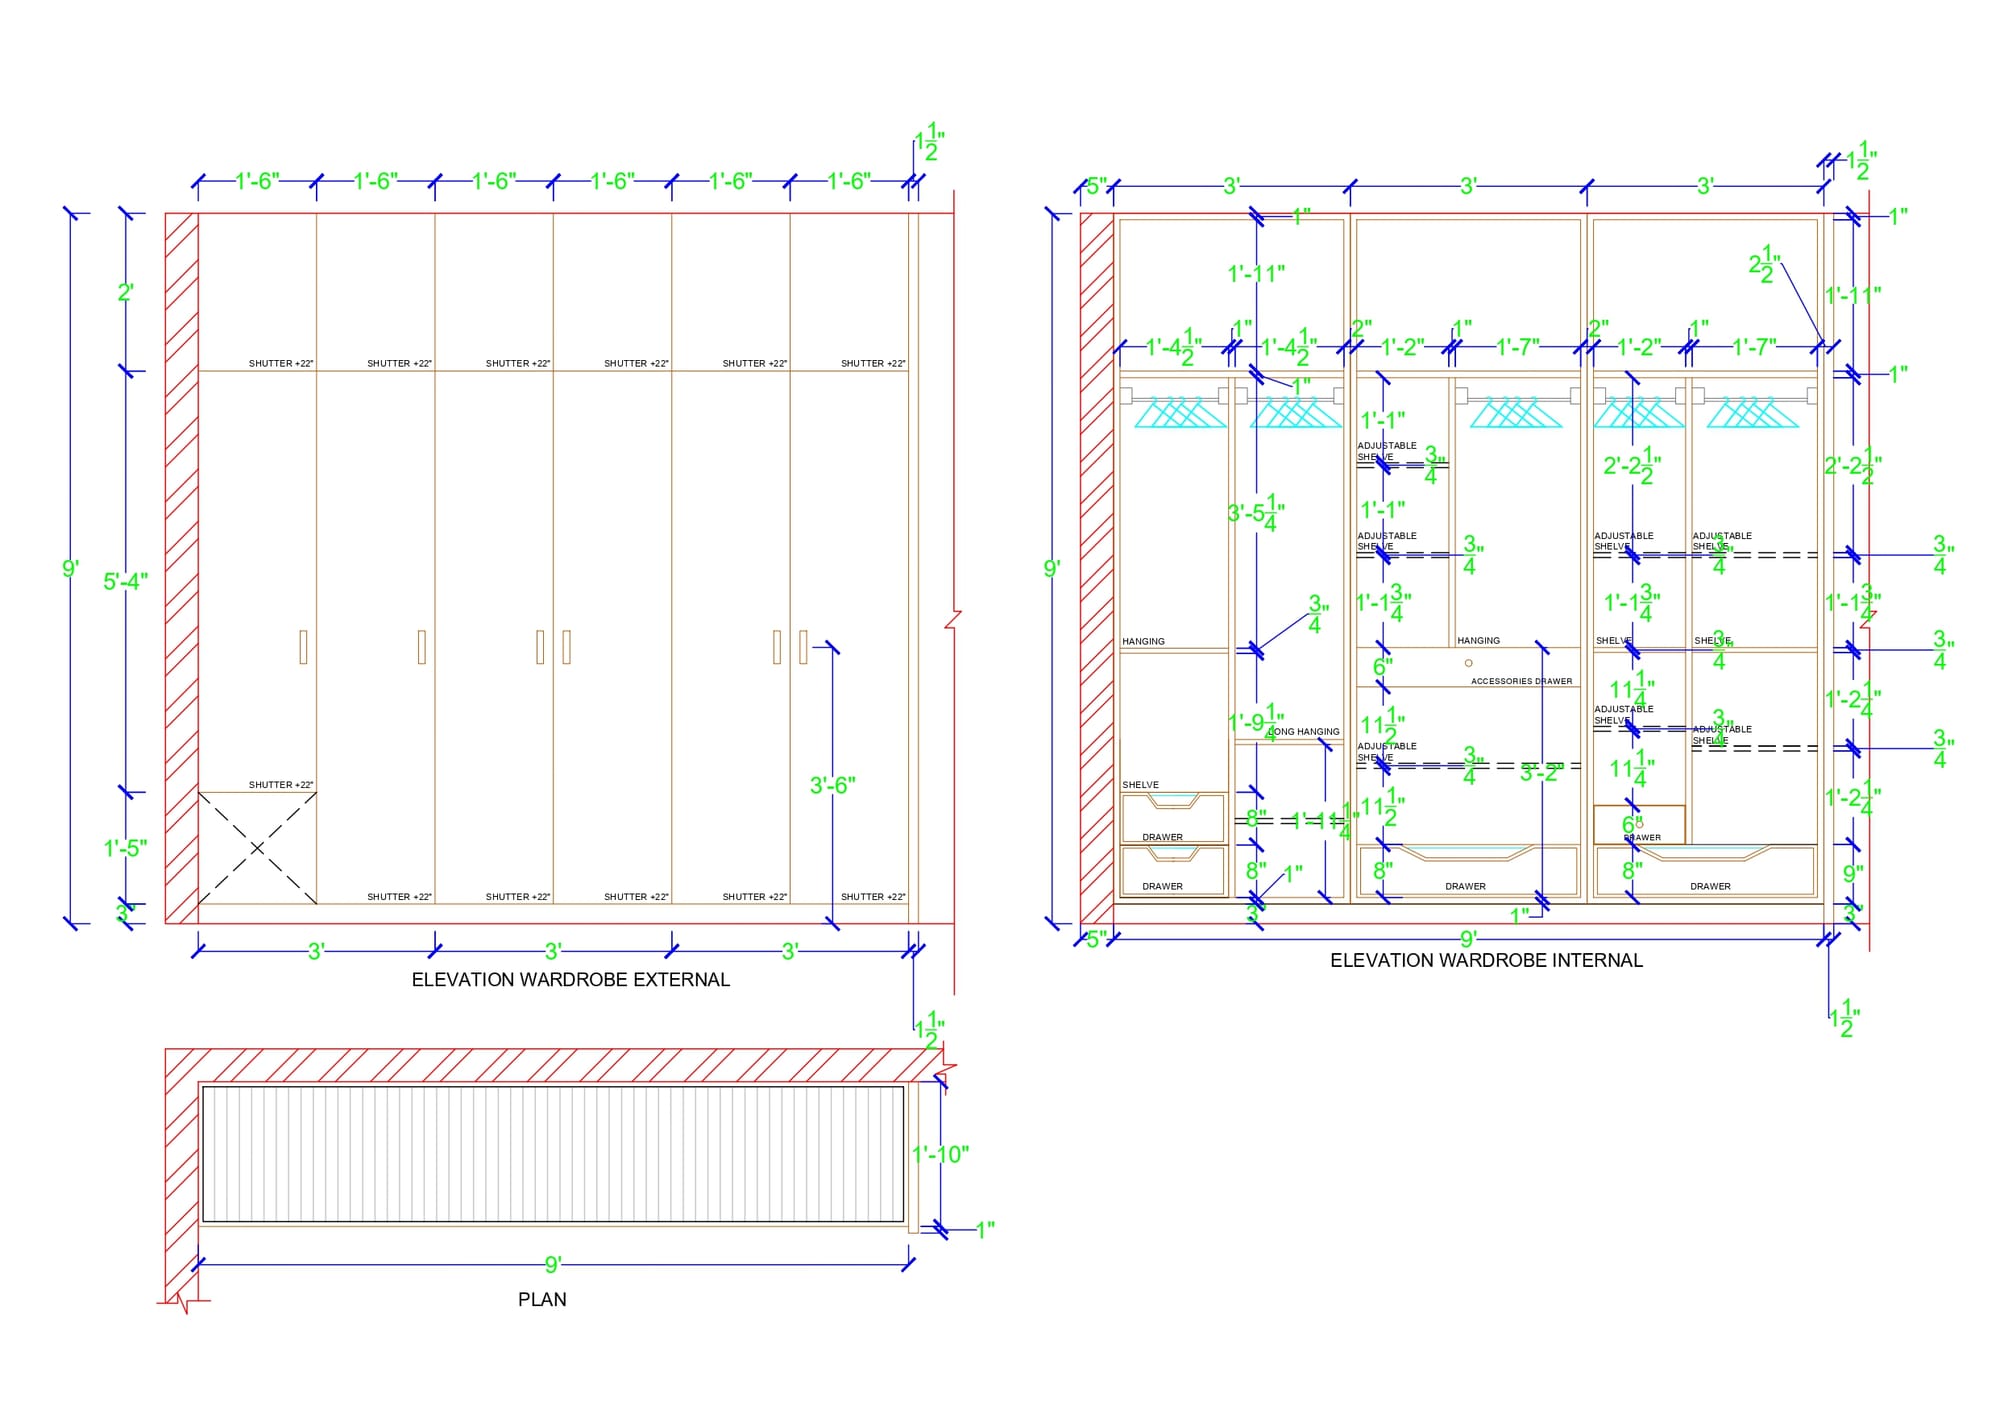2000x1414 pixels.
Task: Select the 2 1/2" leader dimension text
Action: coord(1764,265)
